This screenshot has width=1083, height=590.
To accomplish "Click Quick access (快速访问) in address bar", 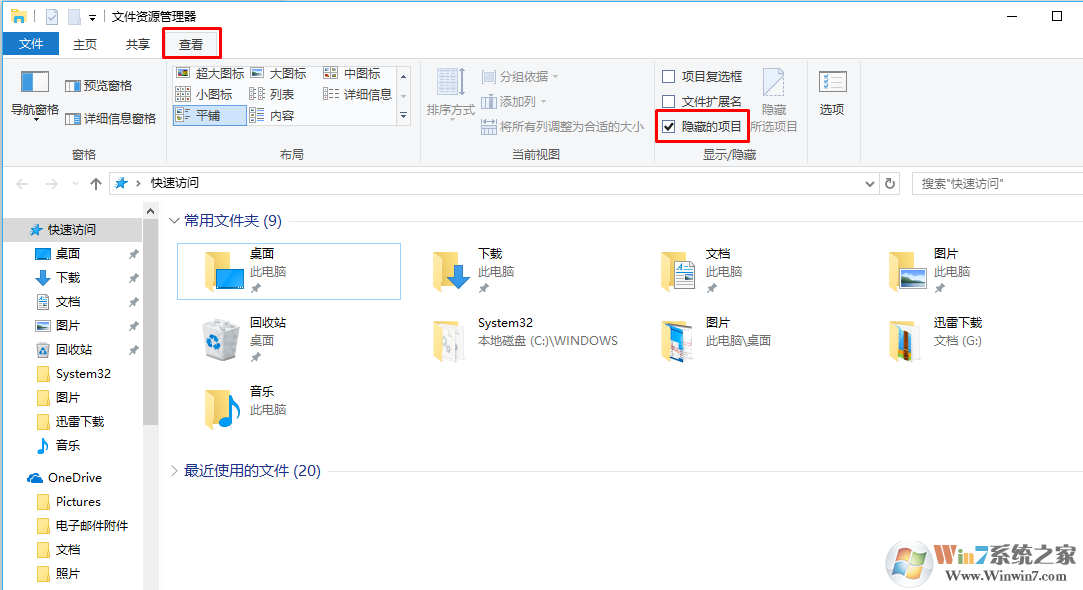I will [175, 183].
